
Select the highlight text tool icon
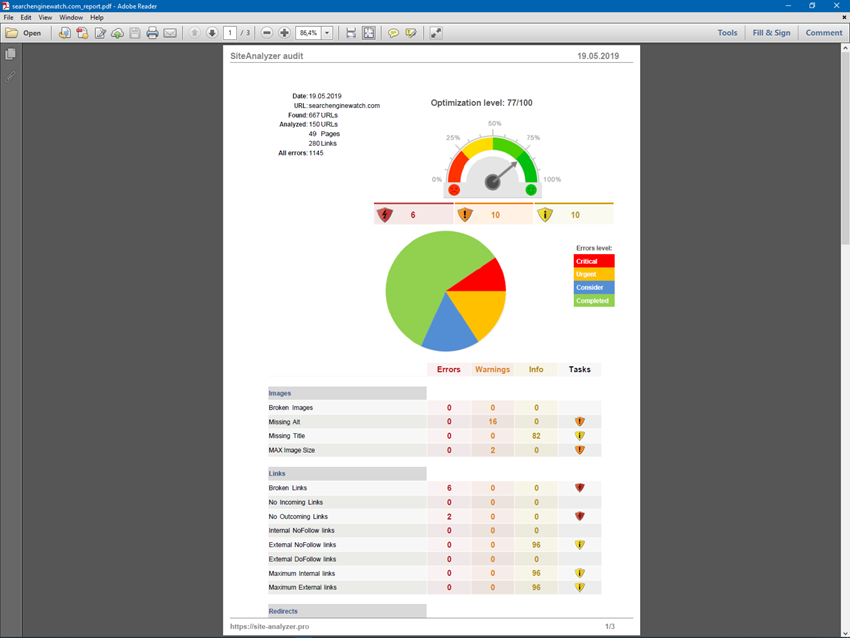click(411, 33)
